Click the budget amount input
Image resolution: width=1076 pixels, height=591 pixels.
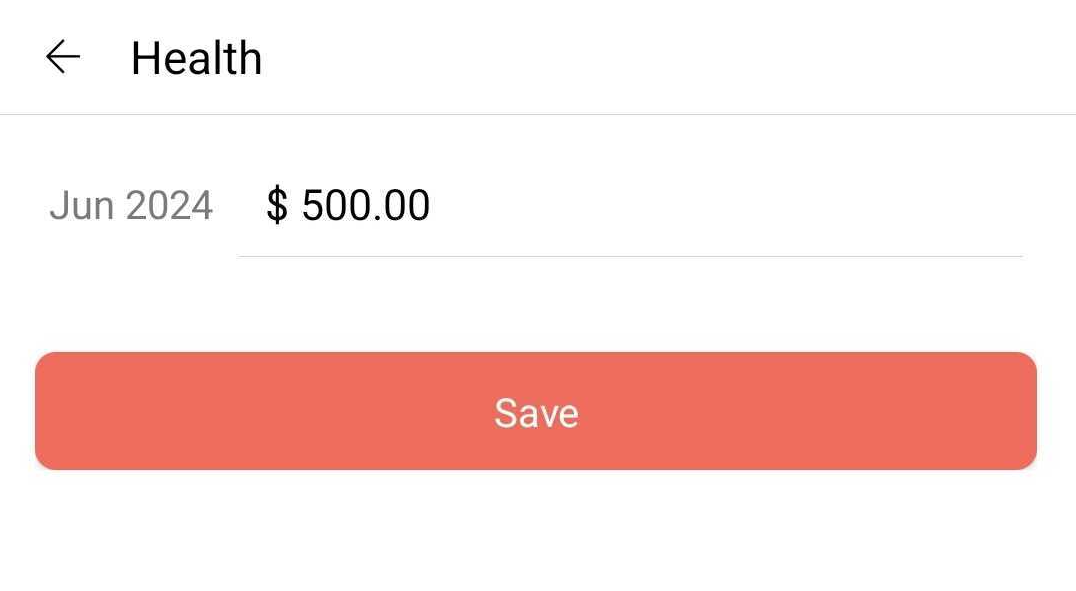(x=629, y=206)
